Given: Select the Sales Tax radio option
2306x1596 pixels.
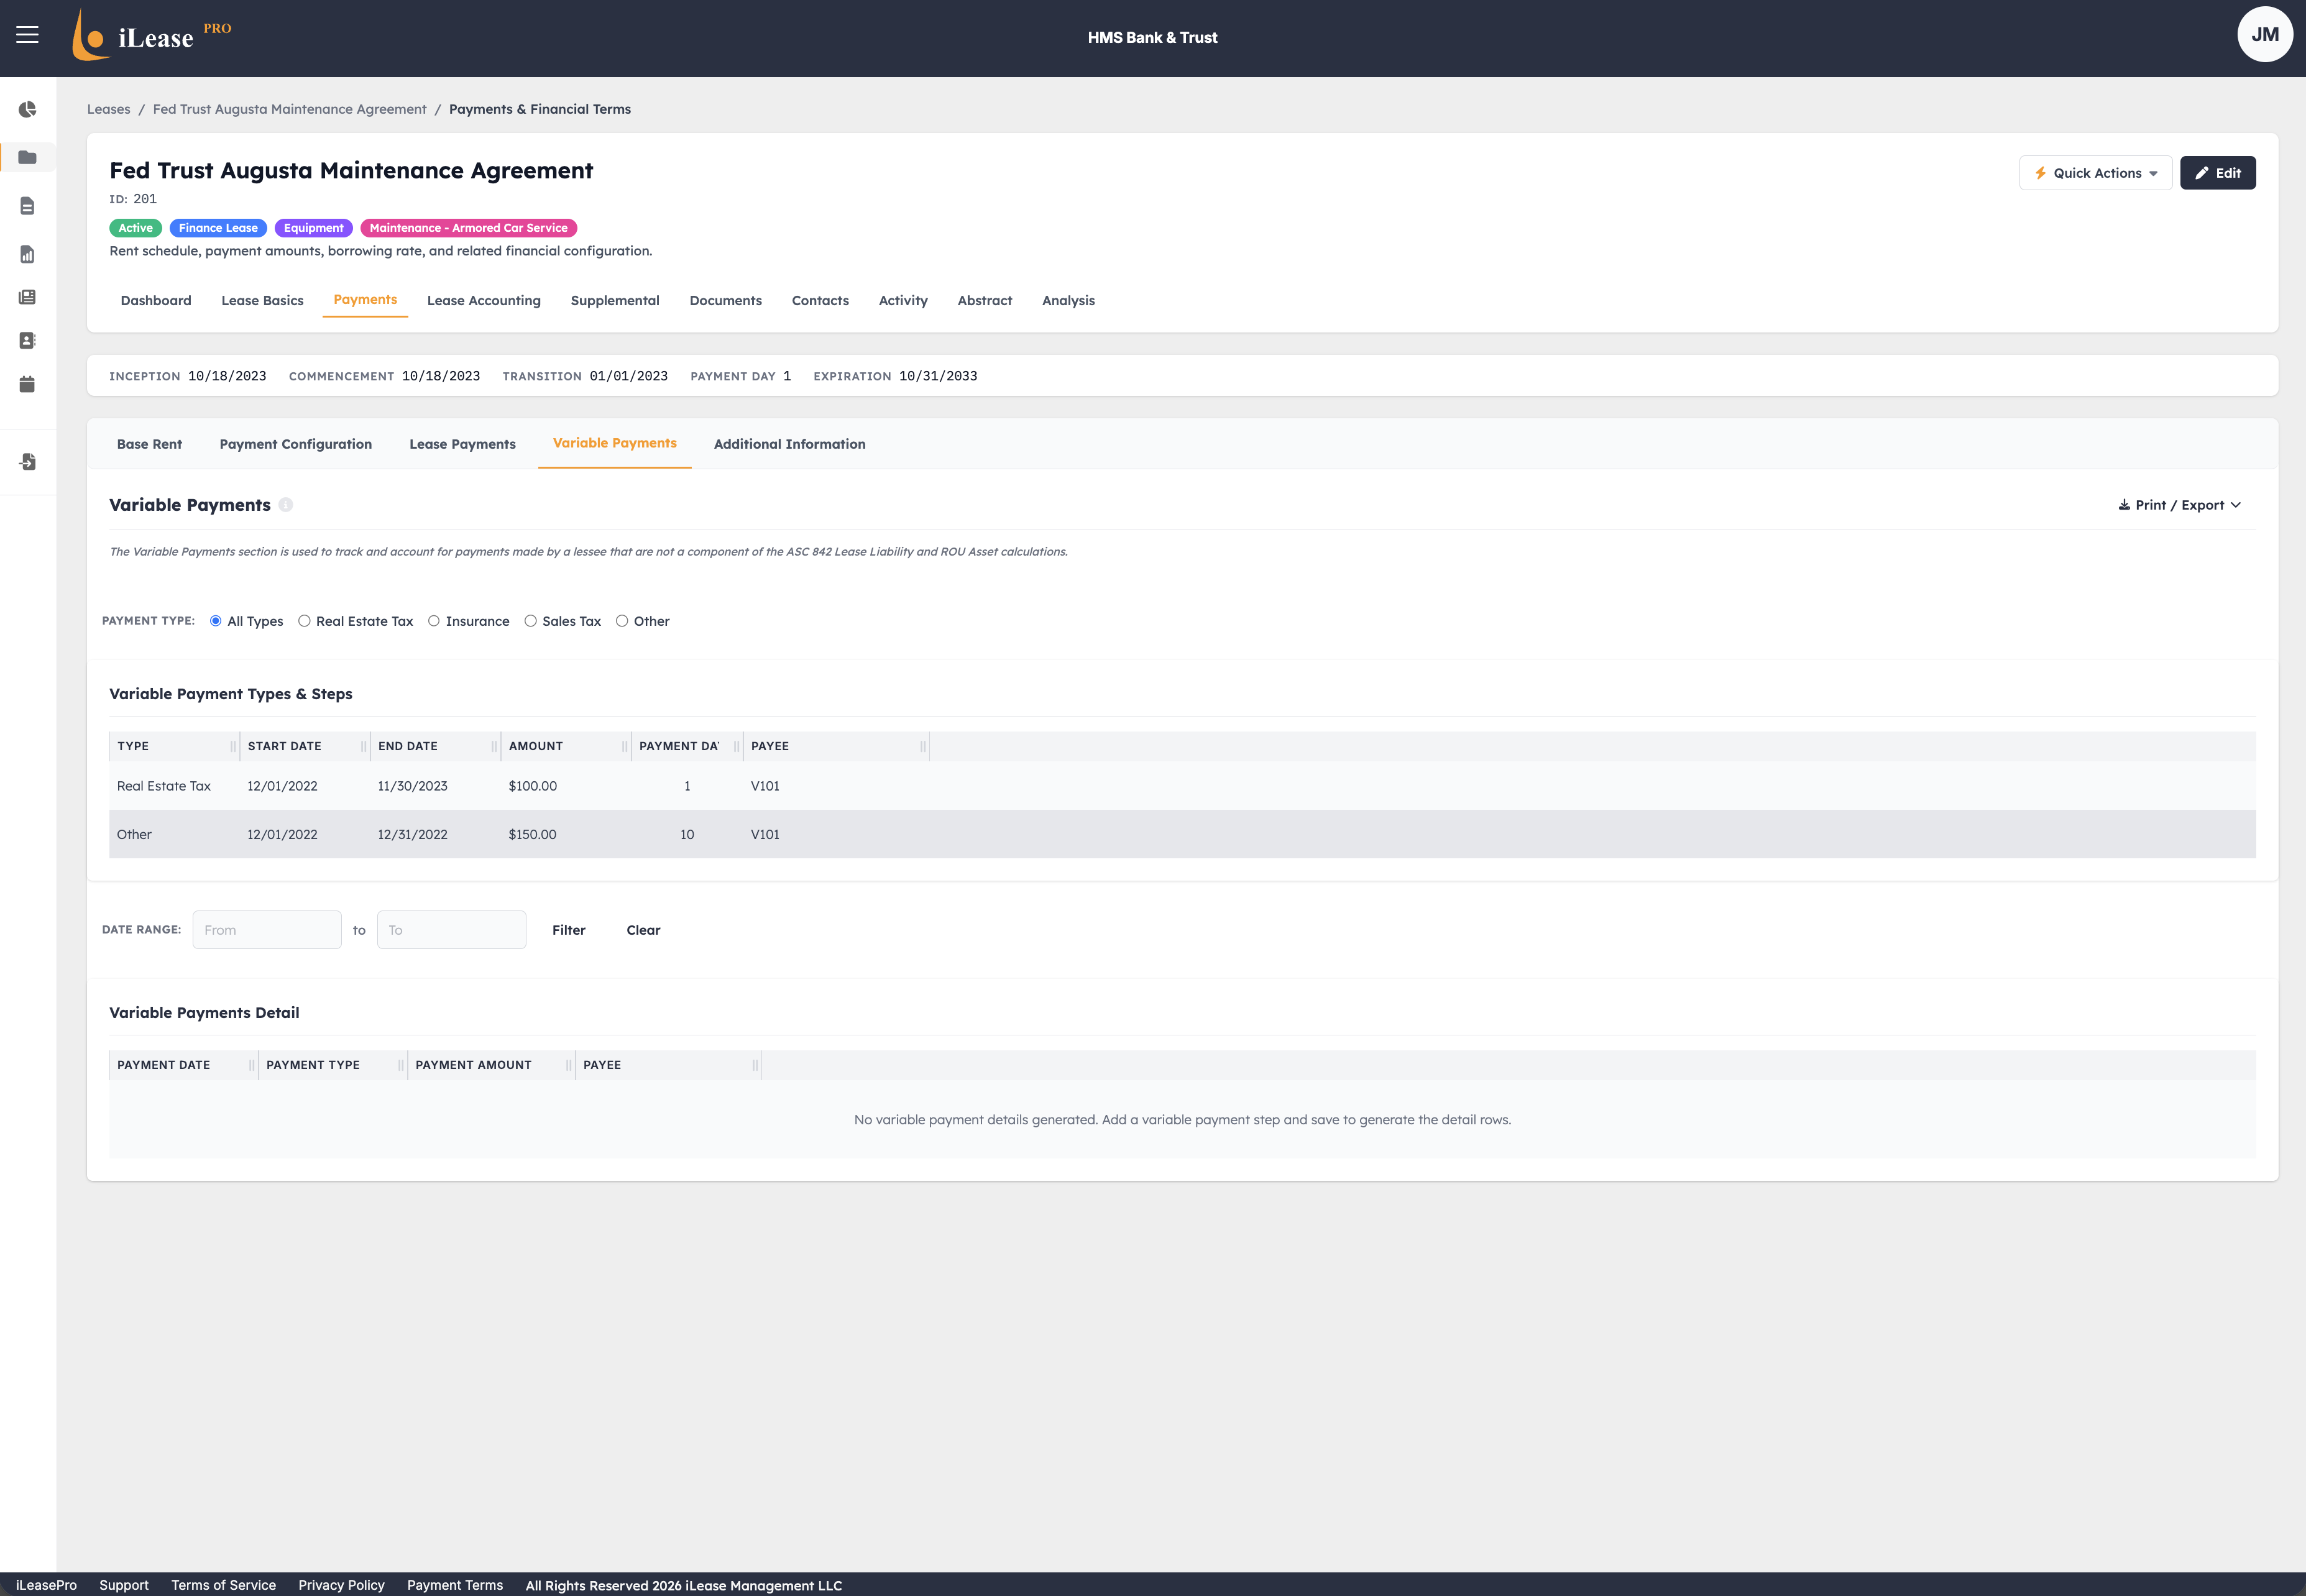Looking at the screenshot, I should point(531,621).
